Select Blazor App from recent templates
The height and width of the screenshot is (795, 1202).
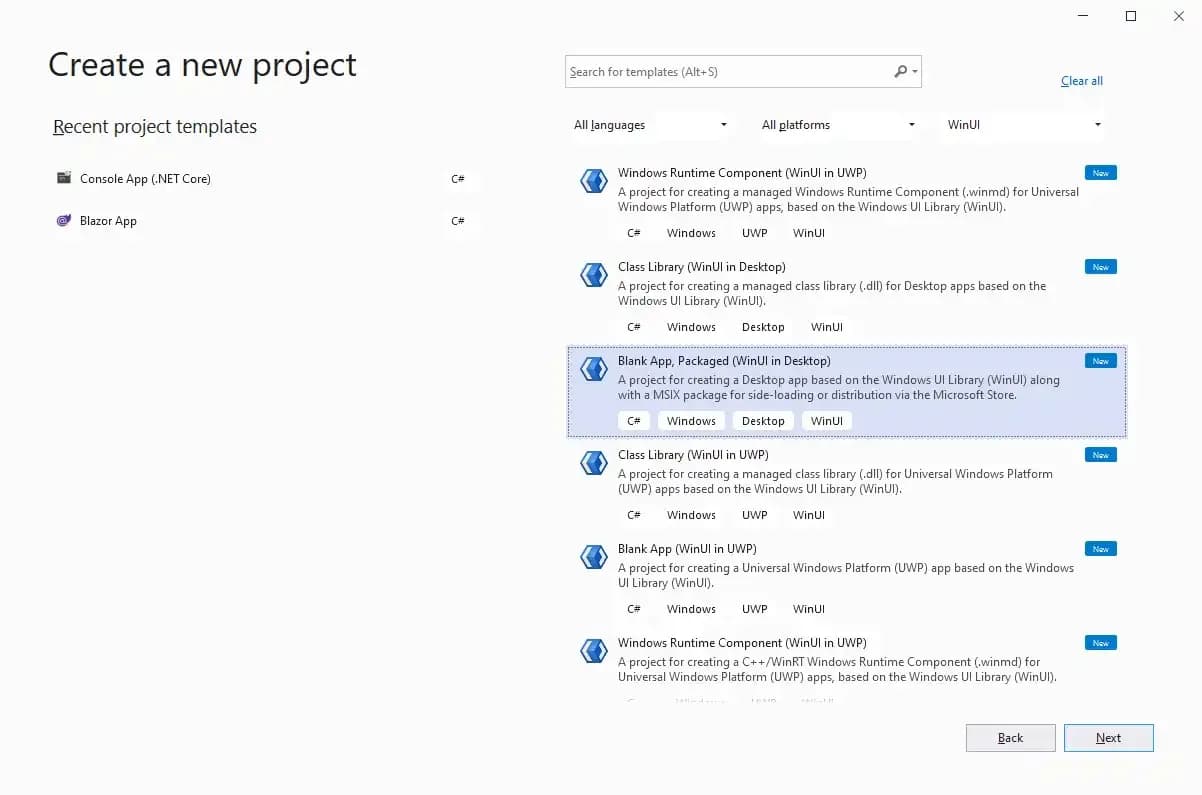point(108,221)
